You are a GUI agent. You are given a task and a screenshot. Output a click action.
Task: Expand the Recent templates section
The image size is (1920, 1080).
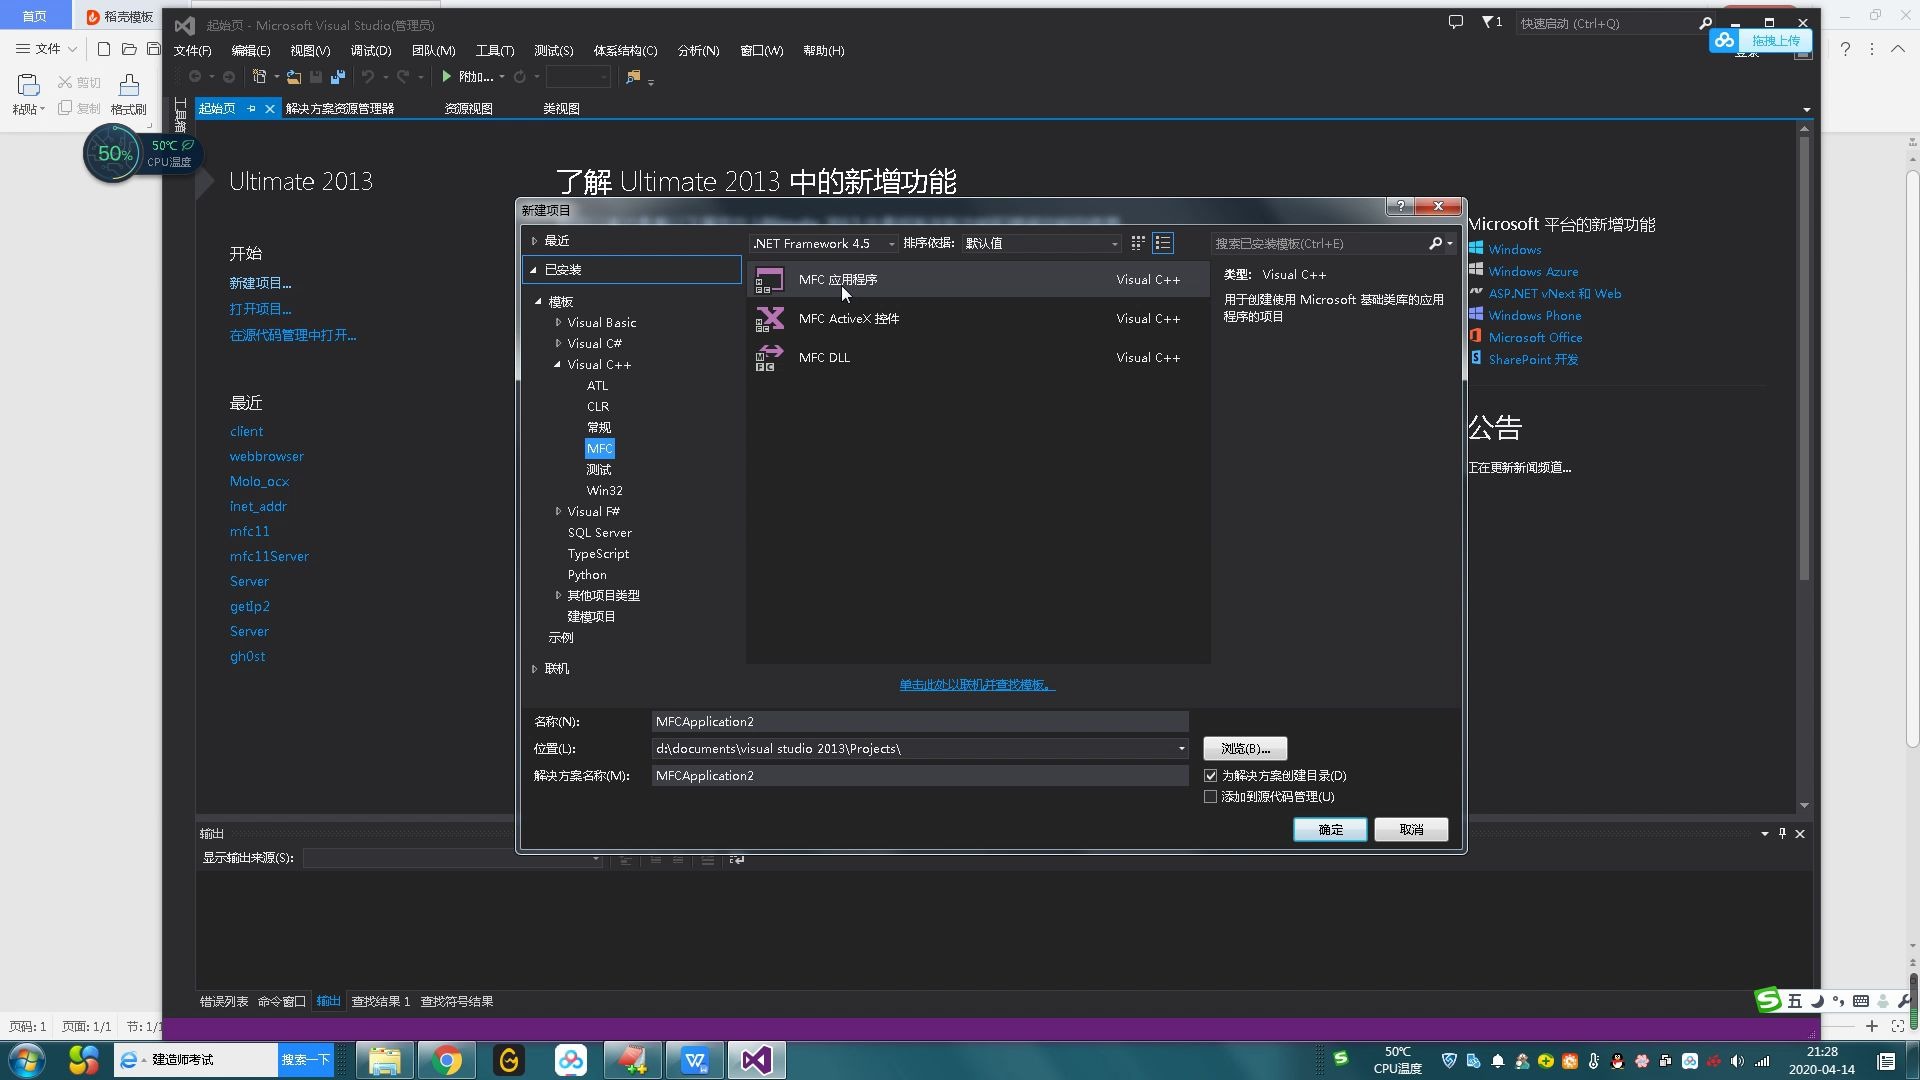[534, 241]
